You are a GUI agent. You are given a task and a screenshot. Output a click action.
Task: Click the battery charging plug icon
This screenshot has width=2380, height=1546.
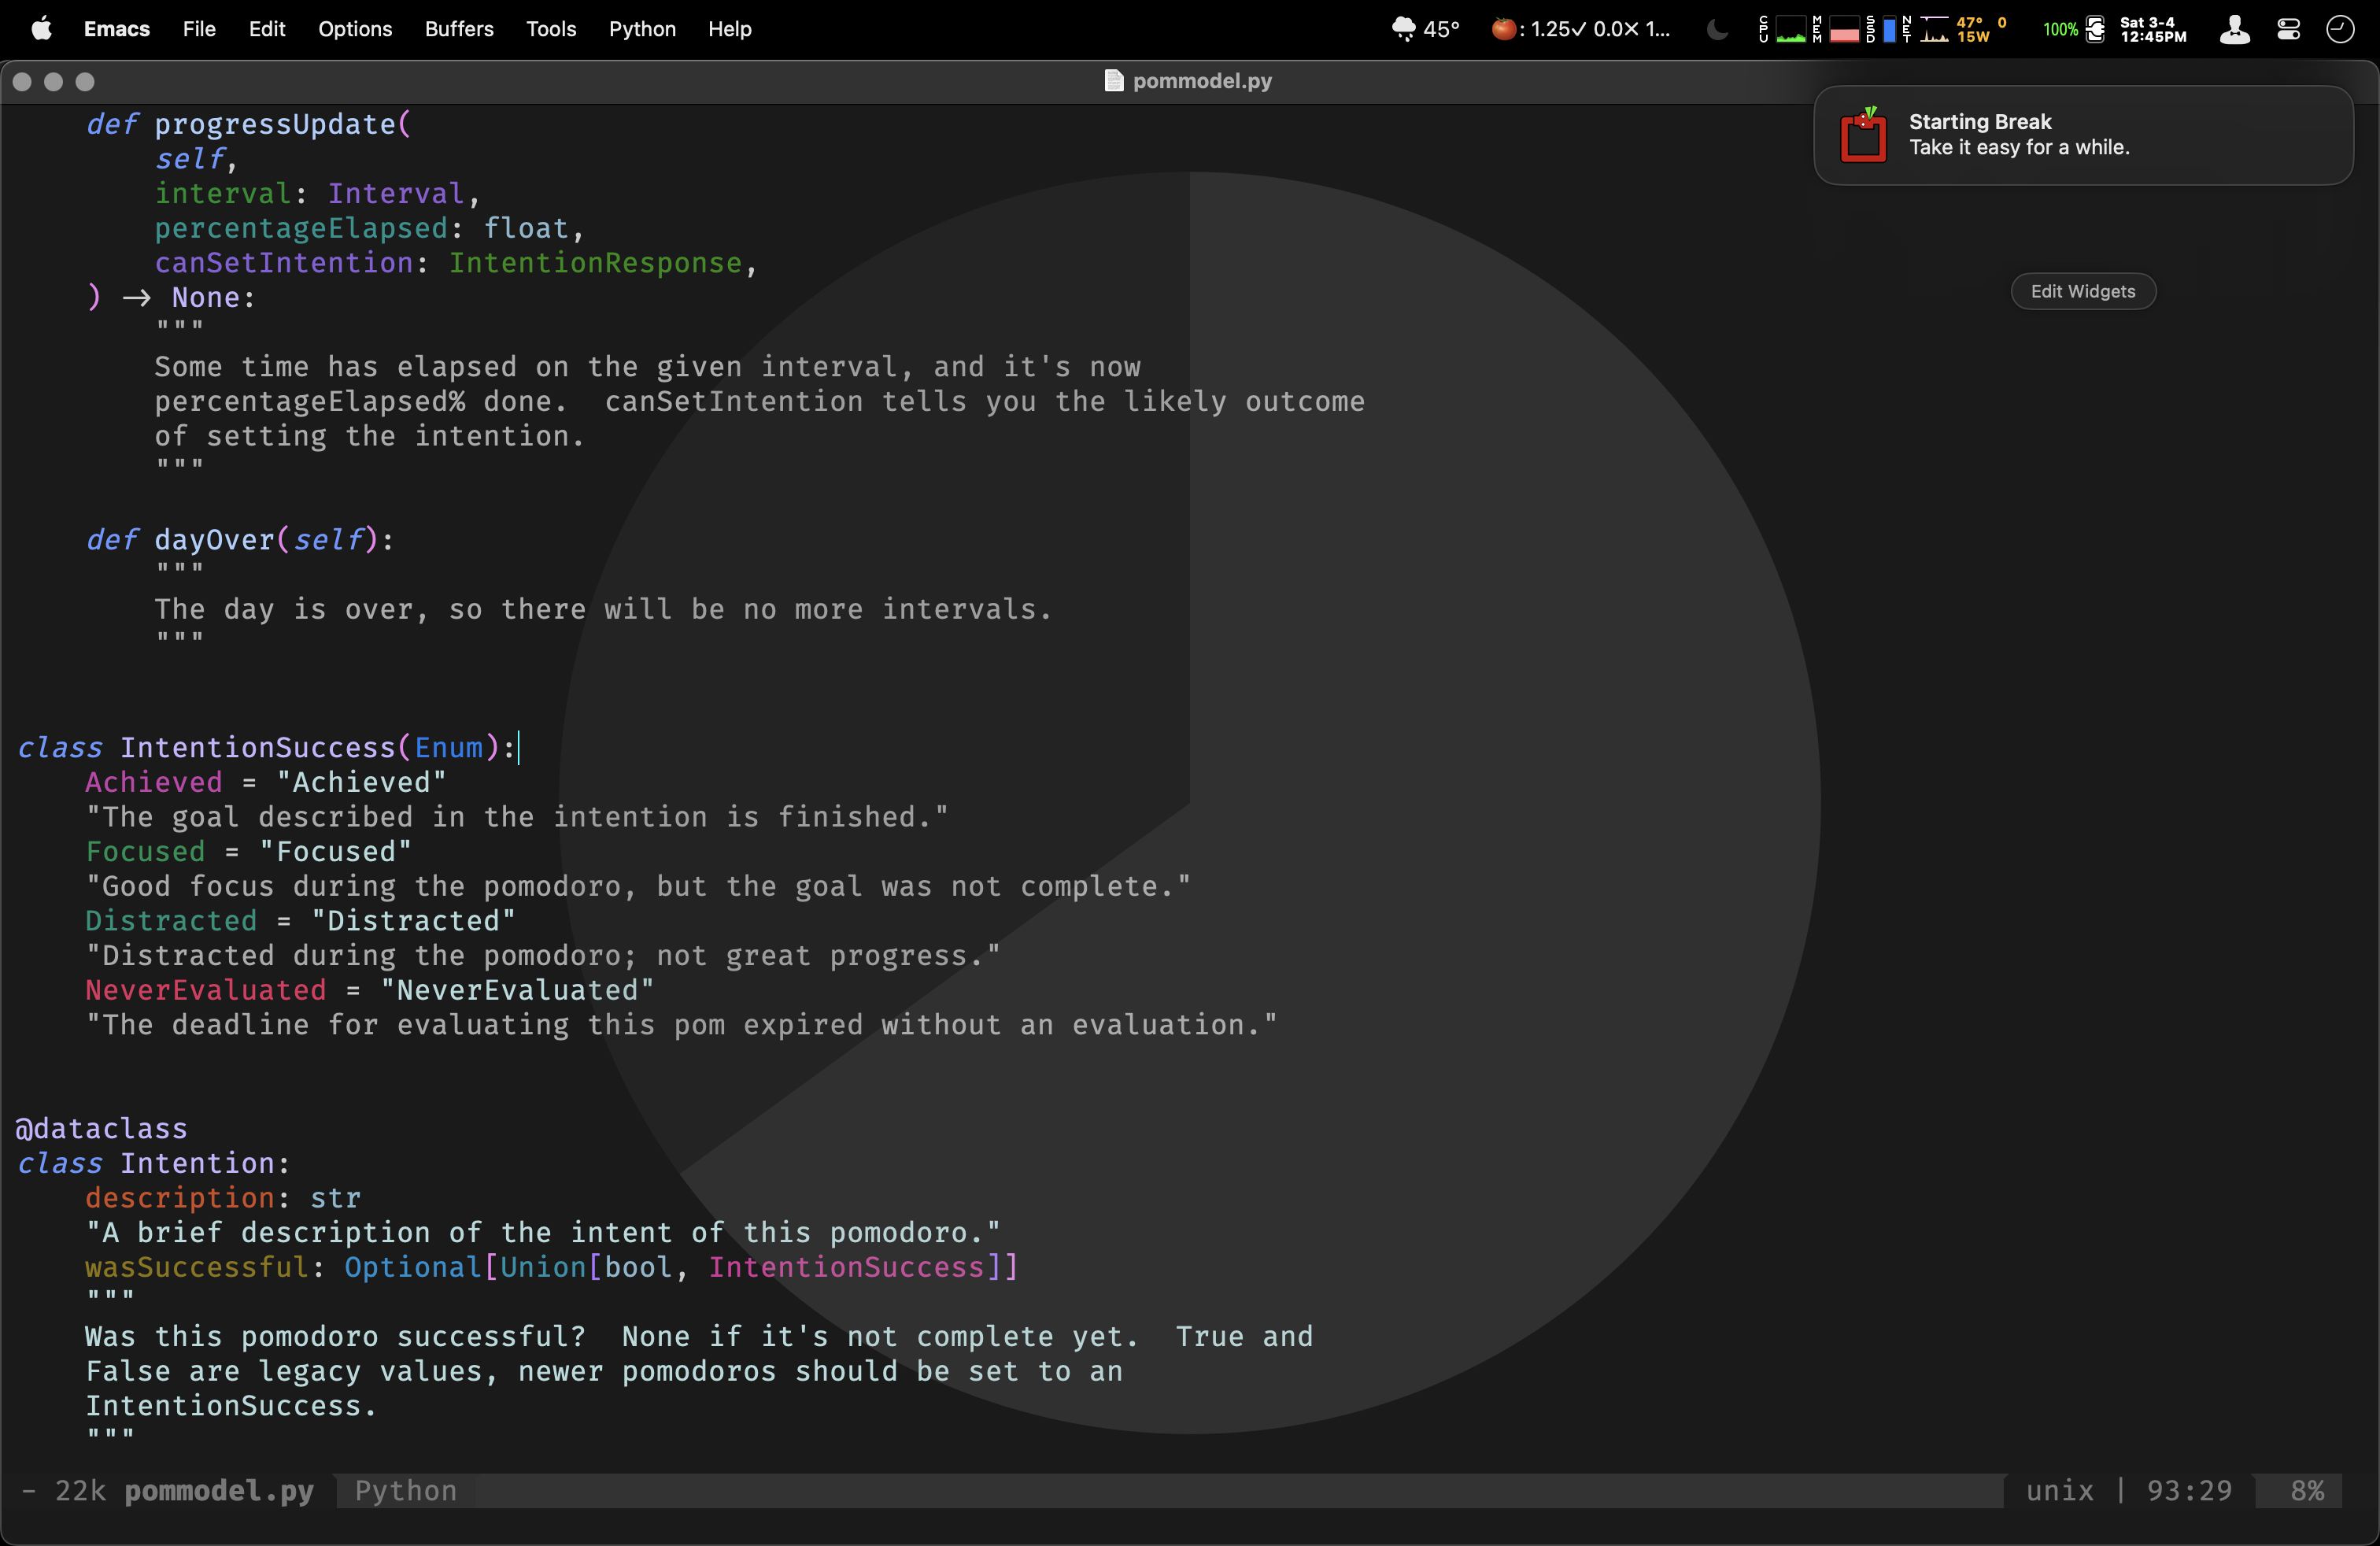tap(2096, 29)
